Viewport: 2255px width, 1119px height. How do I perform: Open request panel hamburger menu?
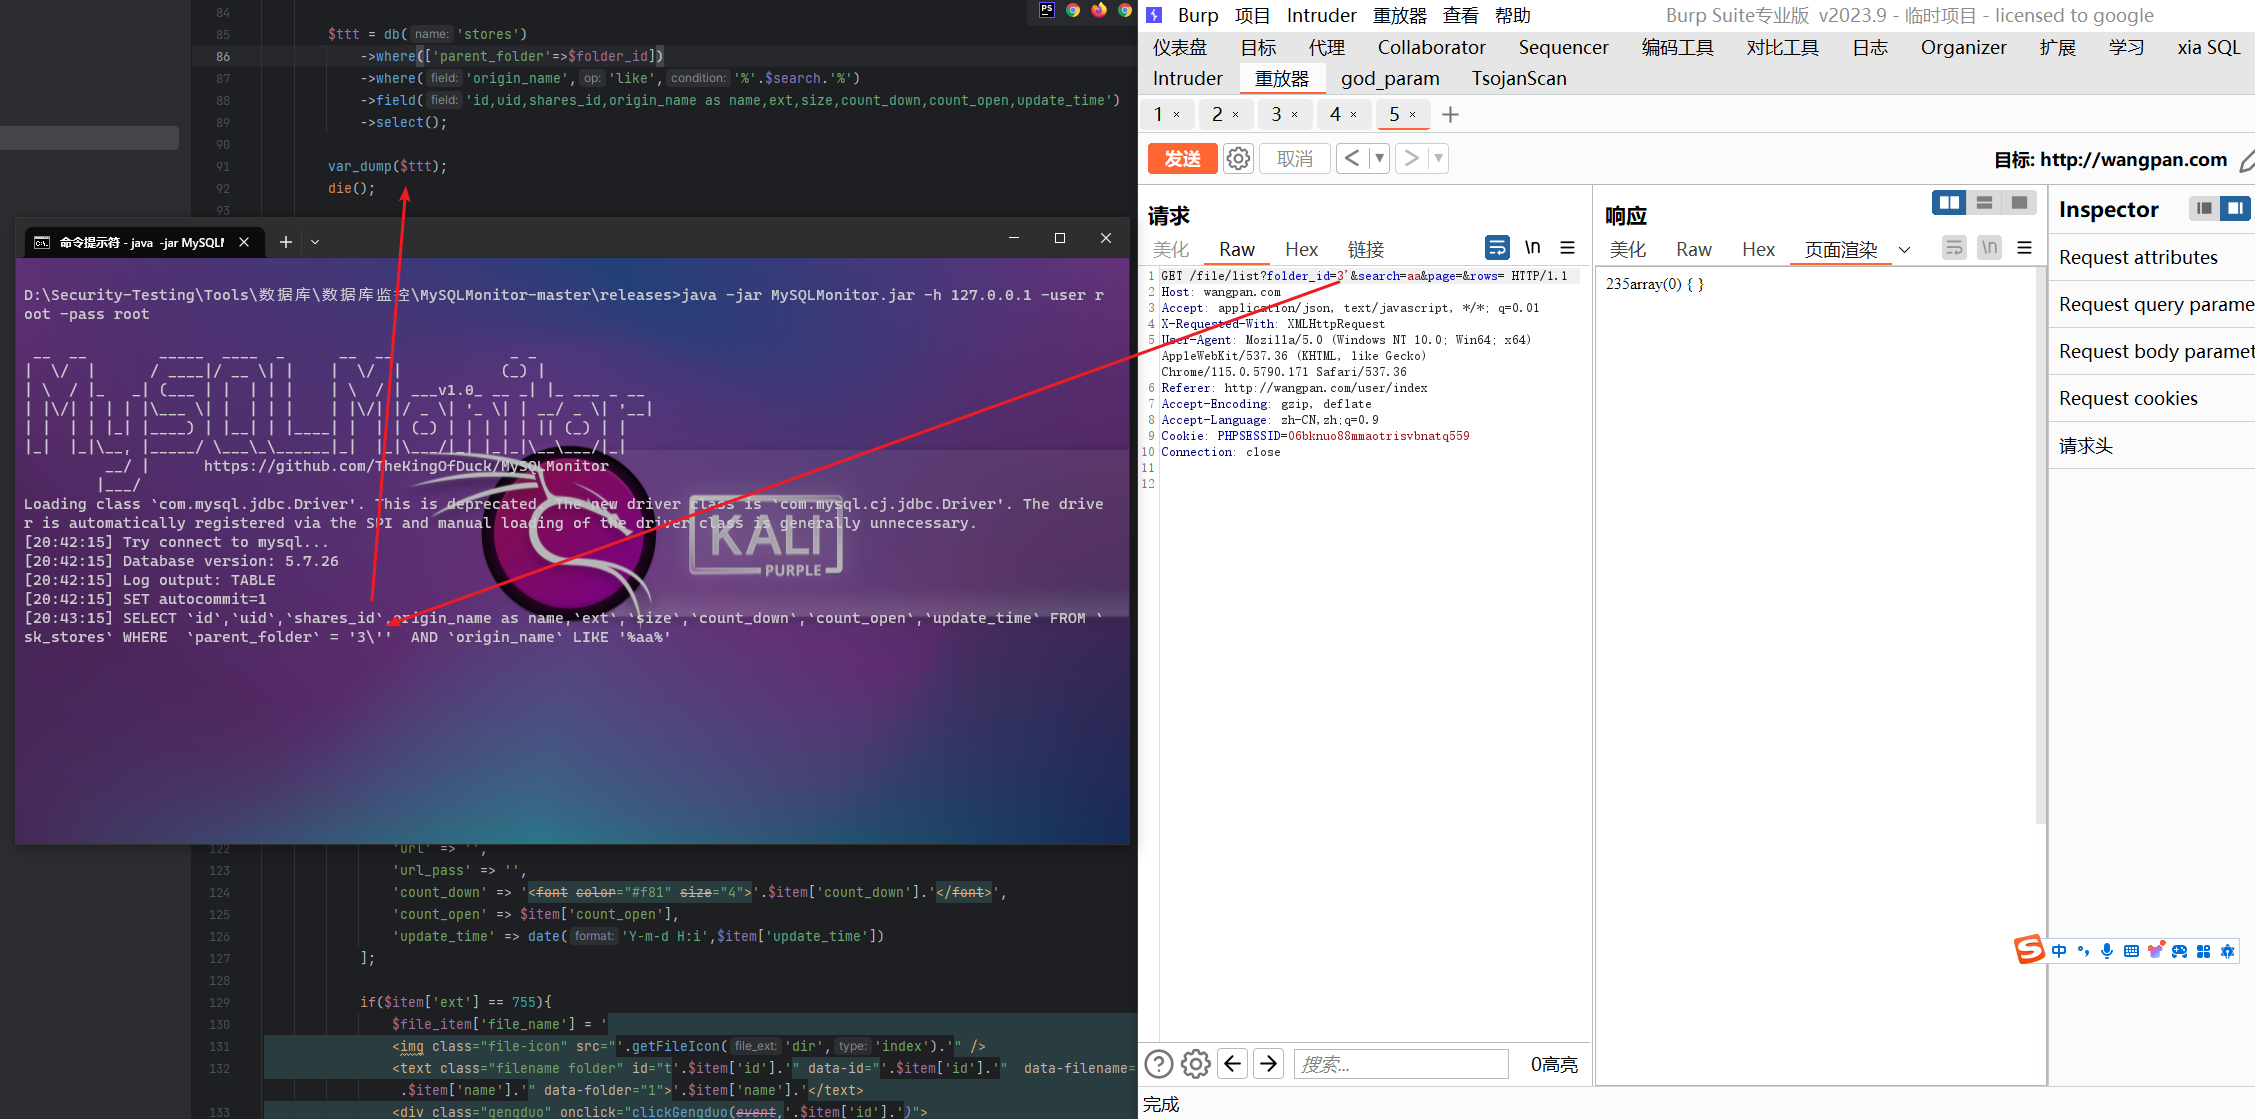[1567, 247]
